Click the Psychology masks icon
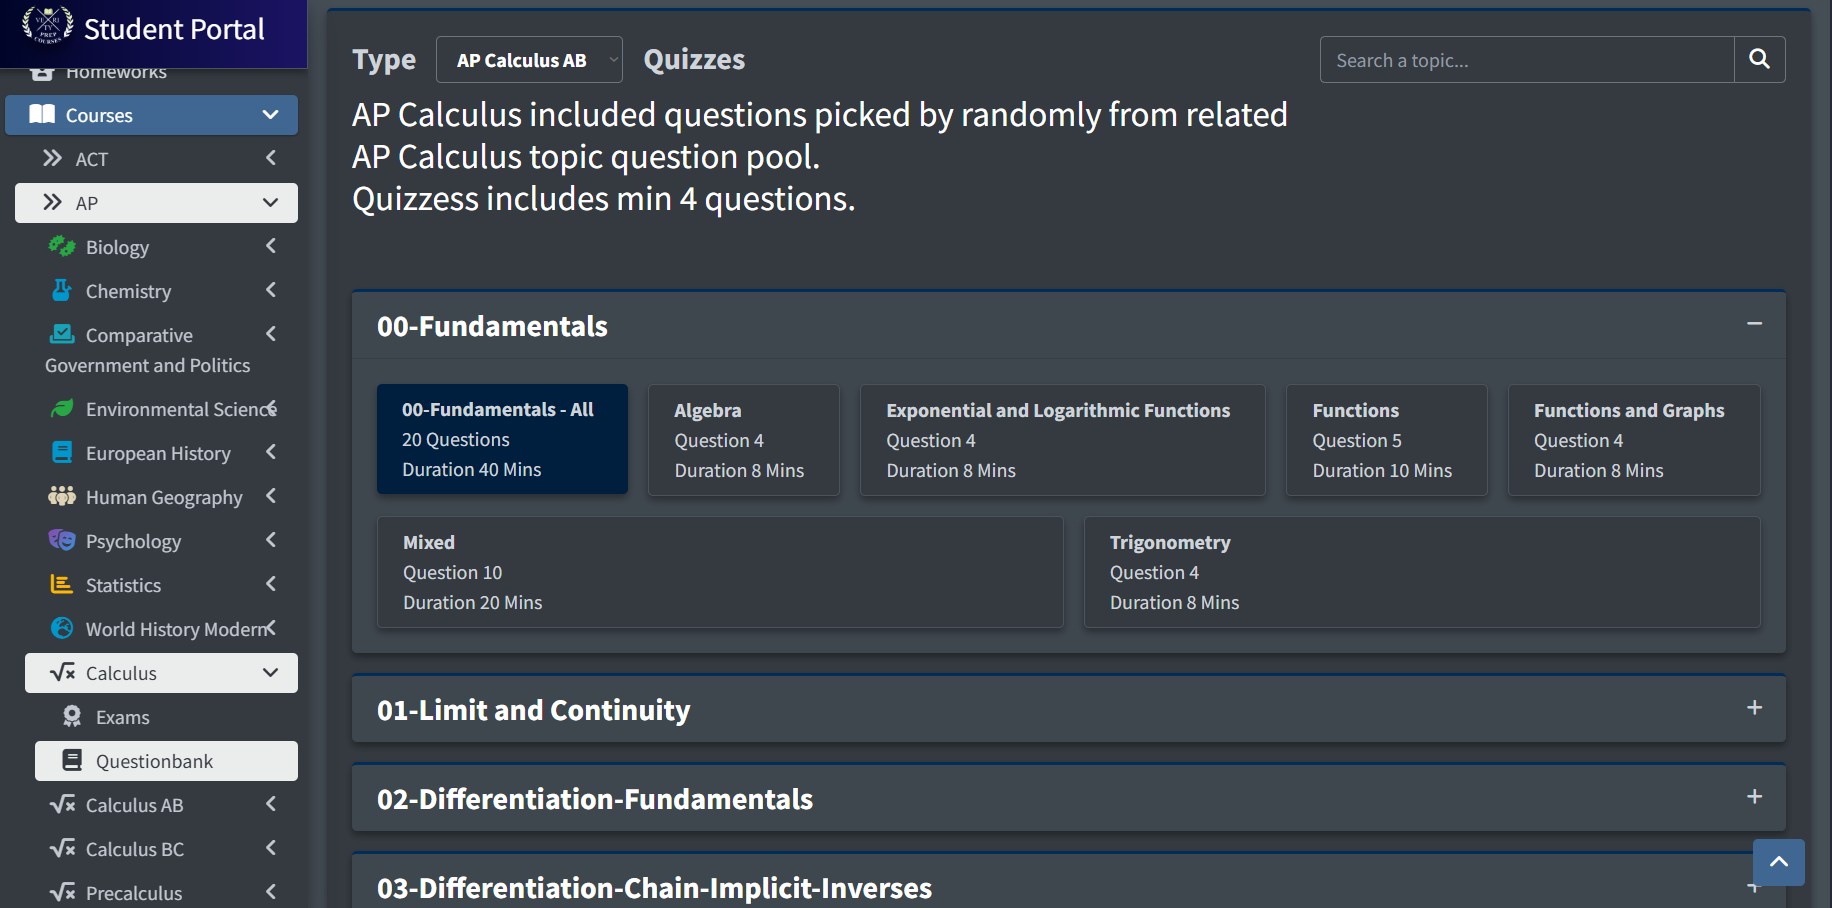Viewport: 1832px width, 908px height. (x=62, y=541)
